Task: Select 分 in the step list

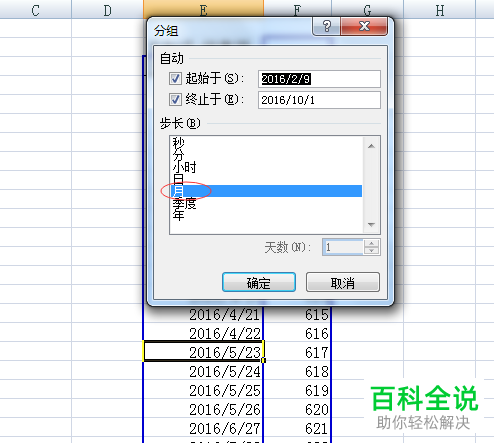Action: click(266, 155)
